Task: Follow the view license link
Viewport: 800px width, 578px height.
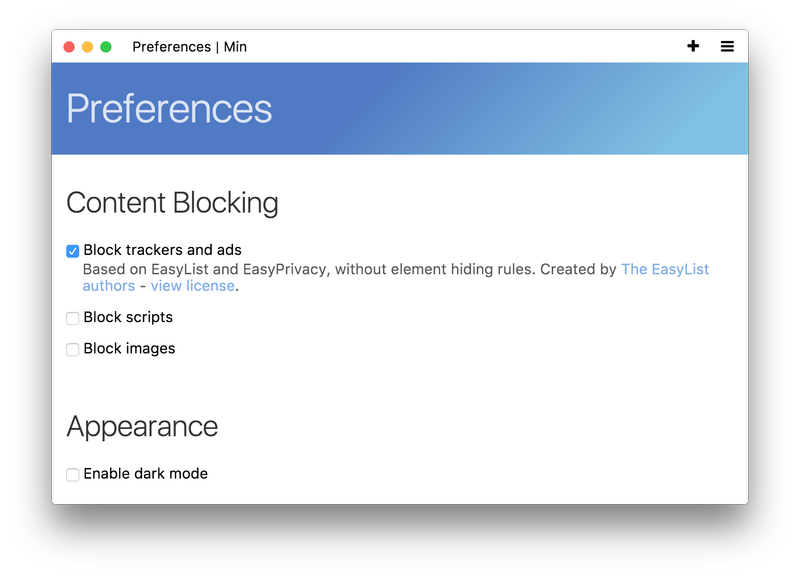Action: 192,286
